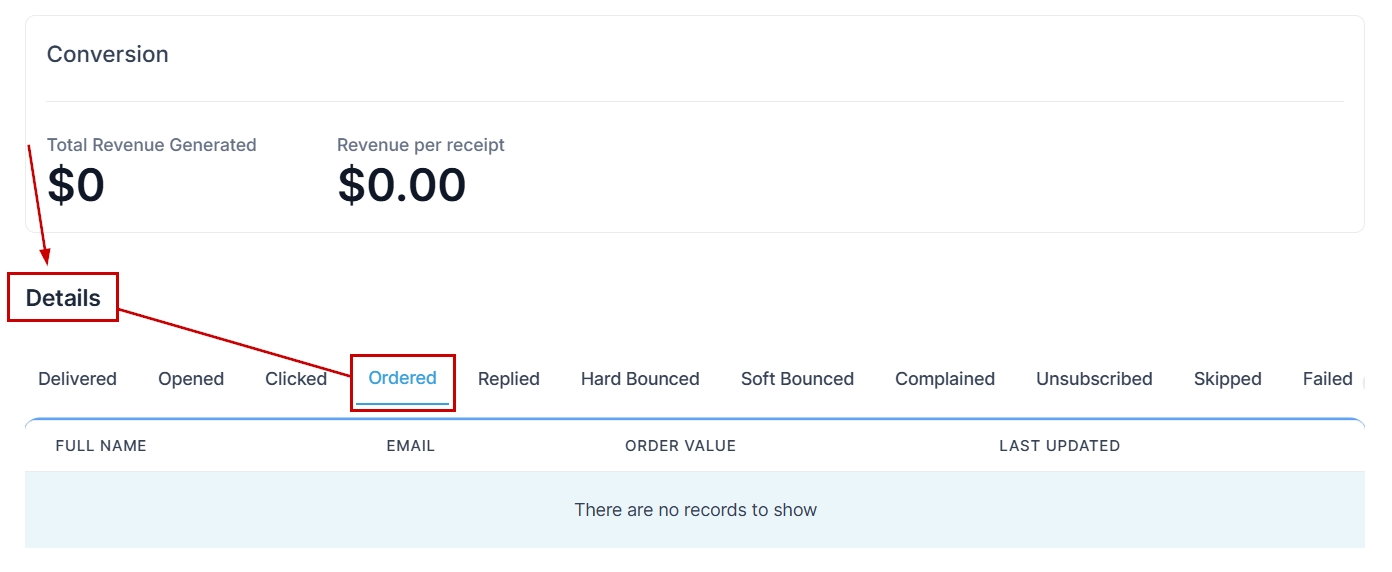View the Soft Bounced tab
Viewport: 1392px width, 572px height.
point(797,379)
